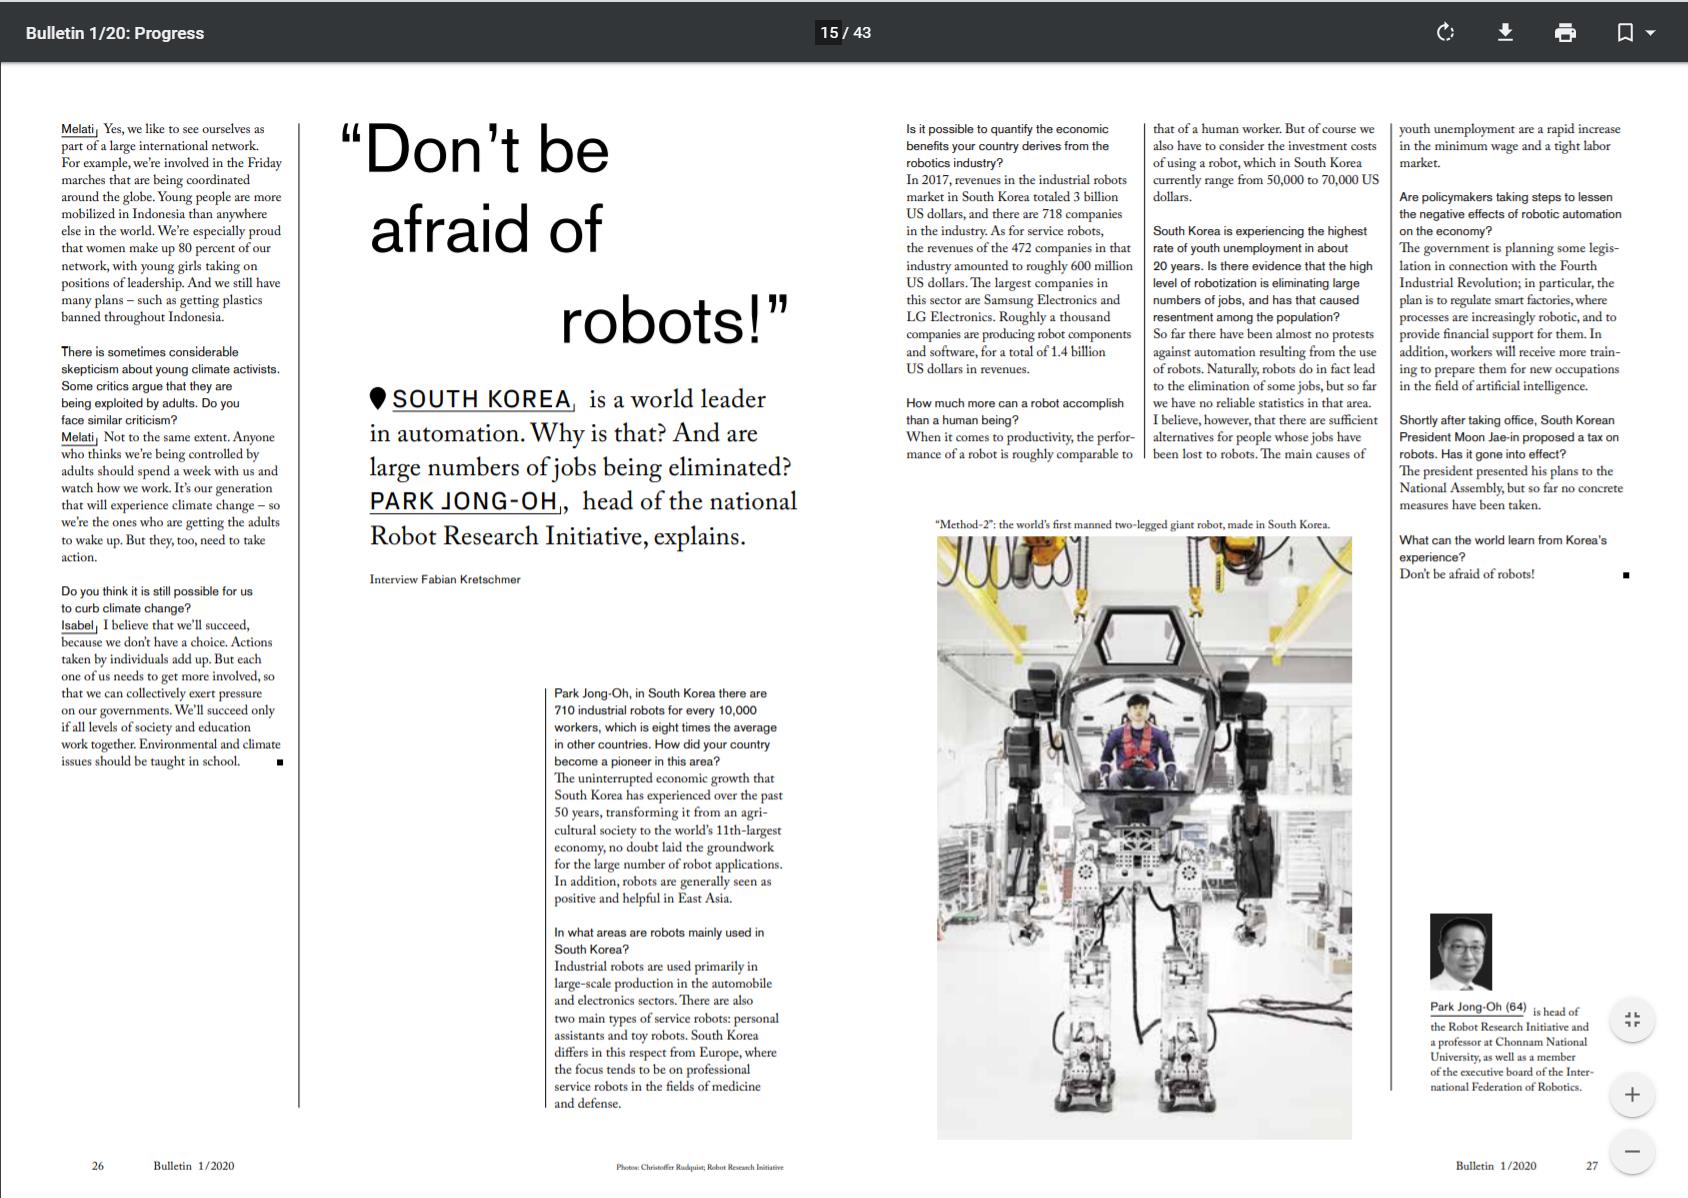Click the rotate clockwise icon
1688x1198 pixels.
(1445, 33)
